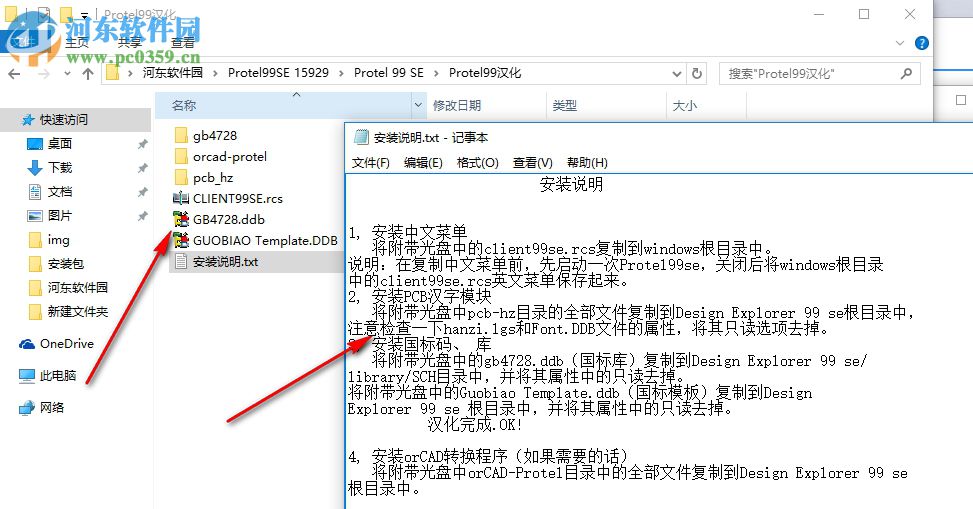Screen dimensions: 973x509
Task: Open the pcb_hz folder icon
Action: pos(181,178)
